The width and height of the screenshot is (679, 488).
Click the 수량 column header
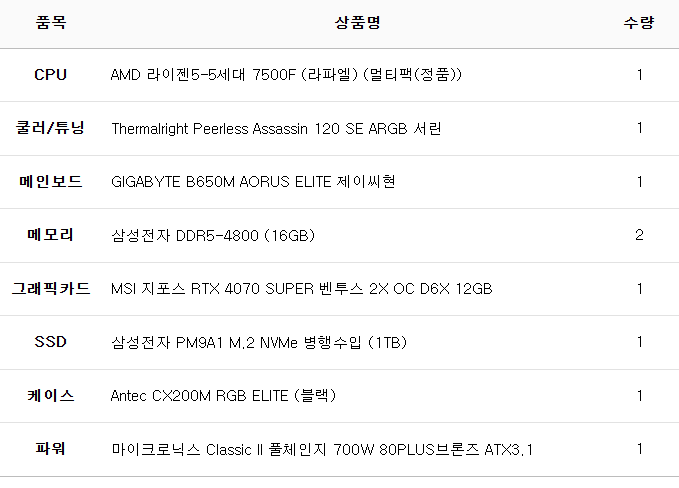[x=639, y=22]
